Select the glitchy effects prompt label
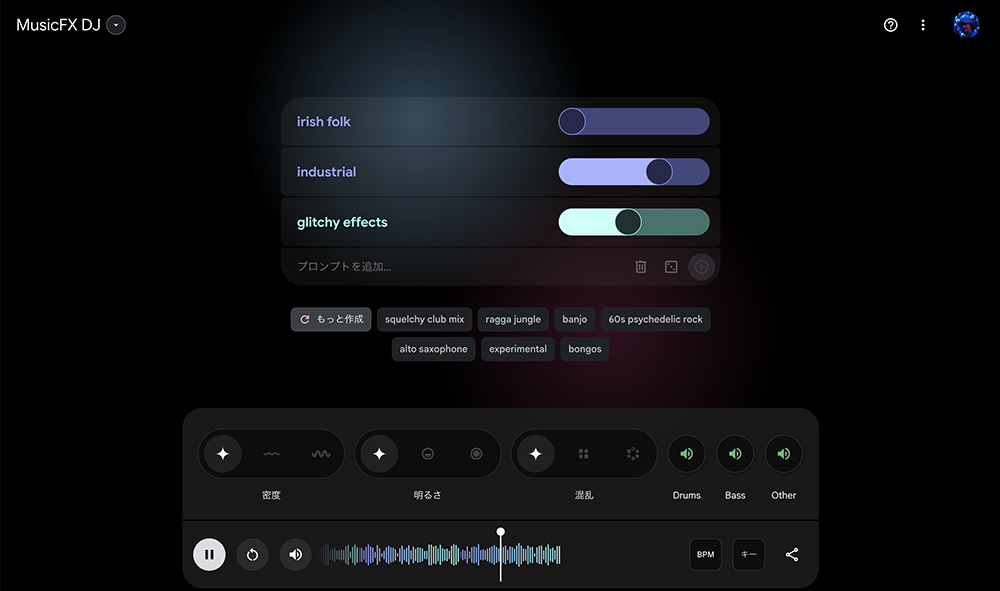1000x591 pixels. [x=342, y=222]
